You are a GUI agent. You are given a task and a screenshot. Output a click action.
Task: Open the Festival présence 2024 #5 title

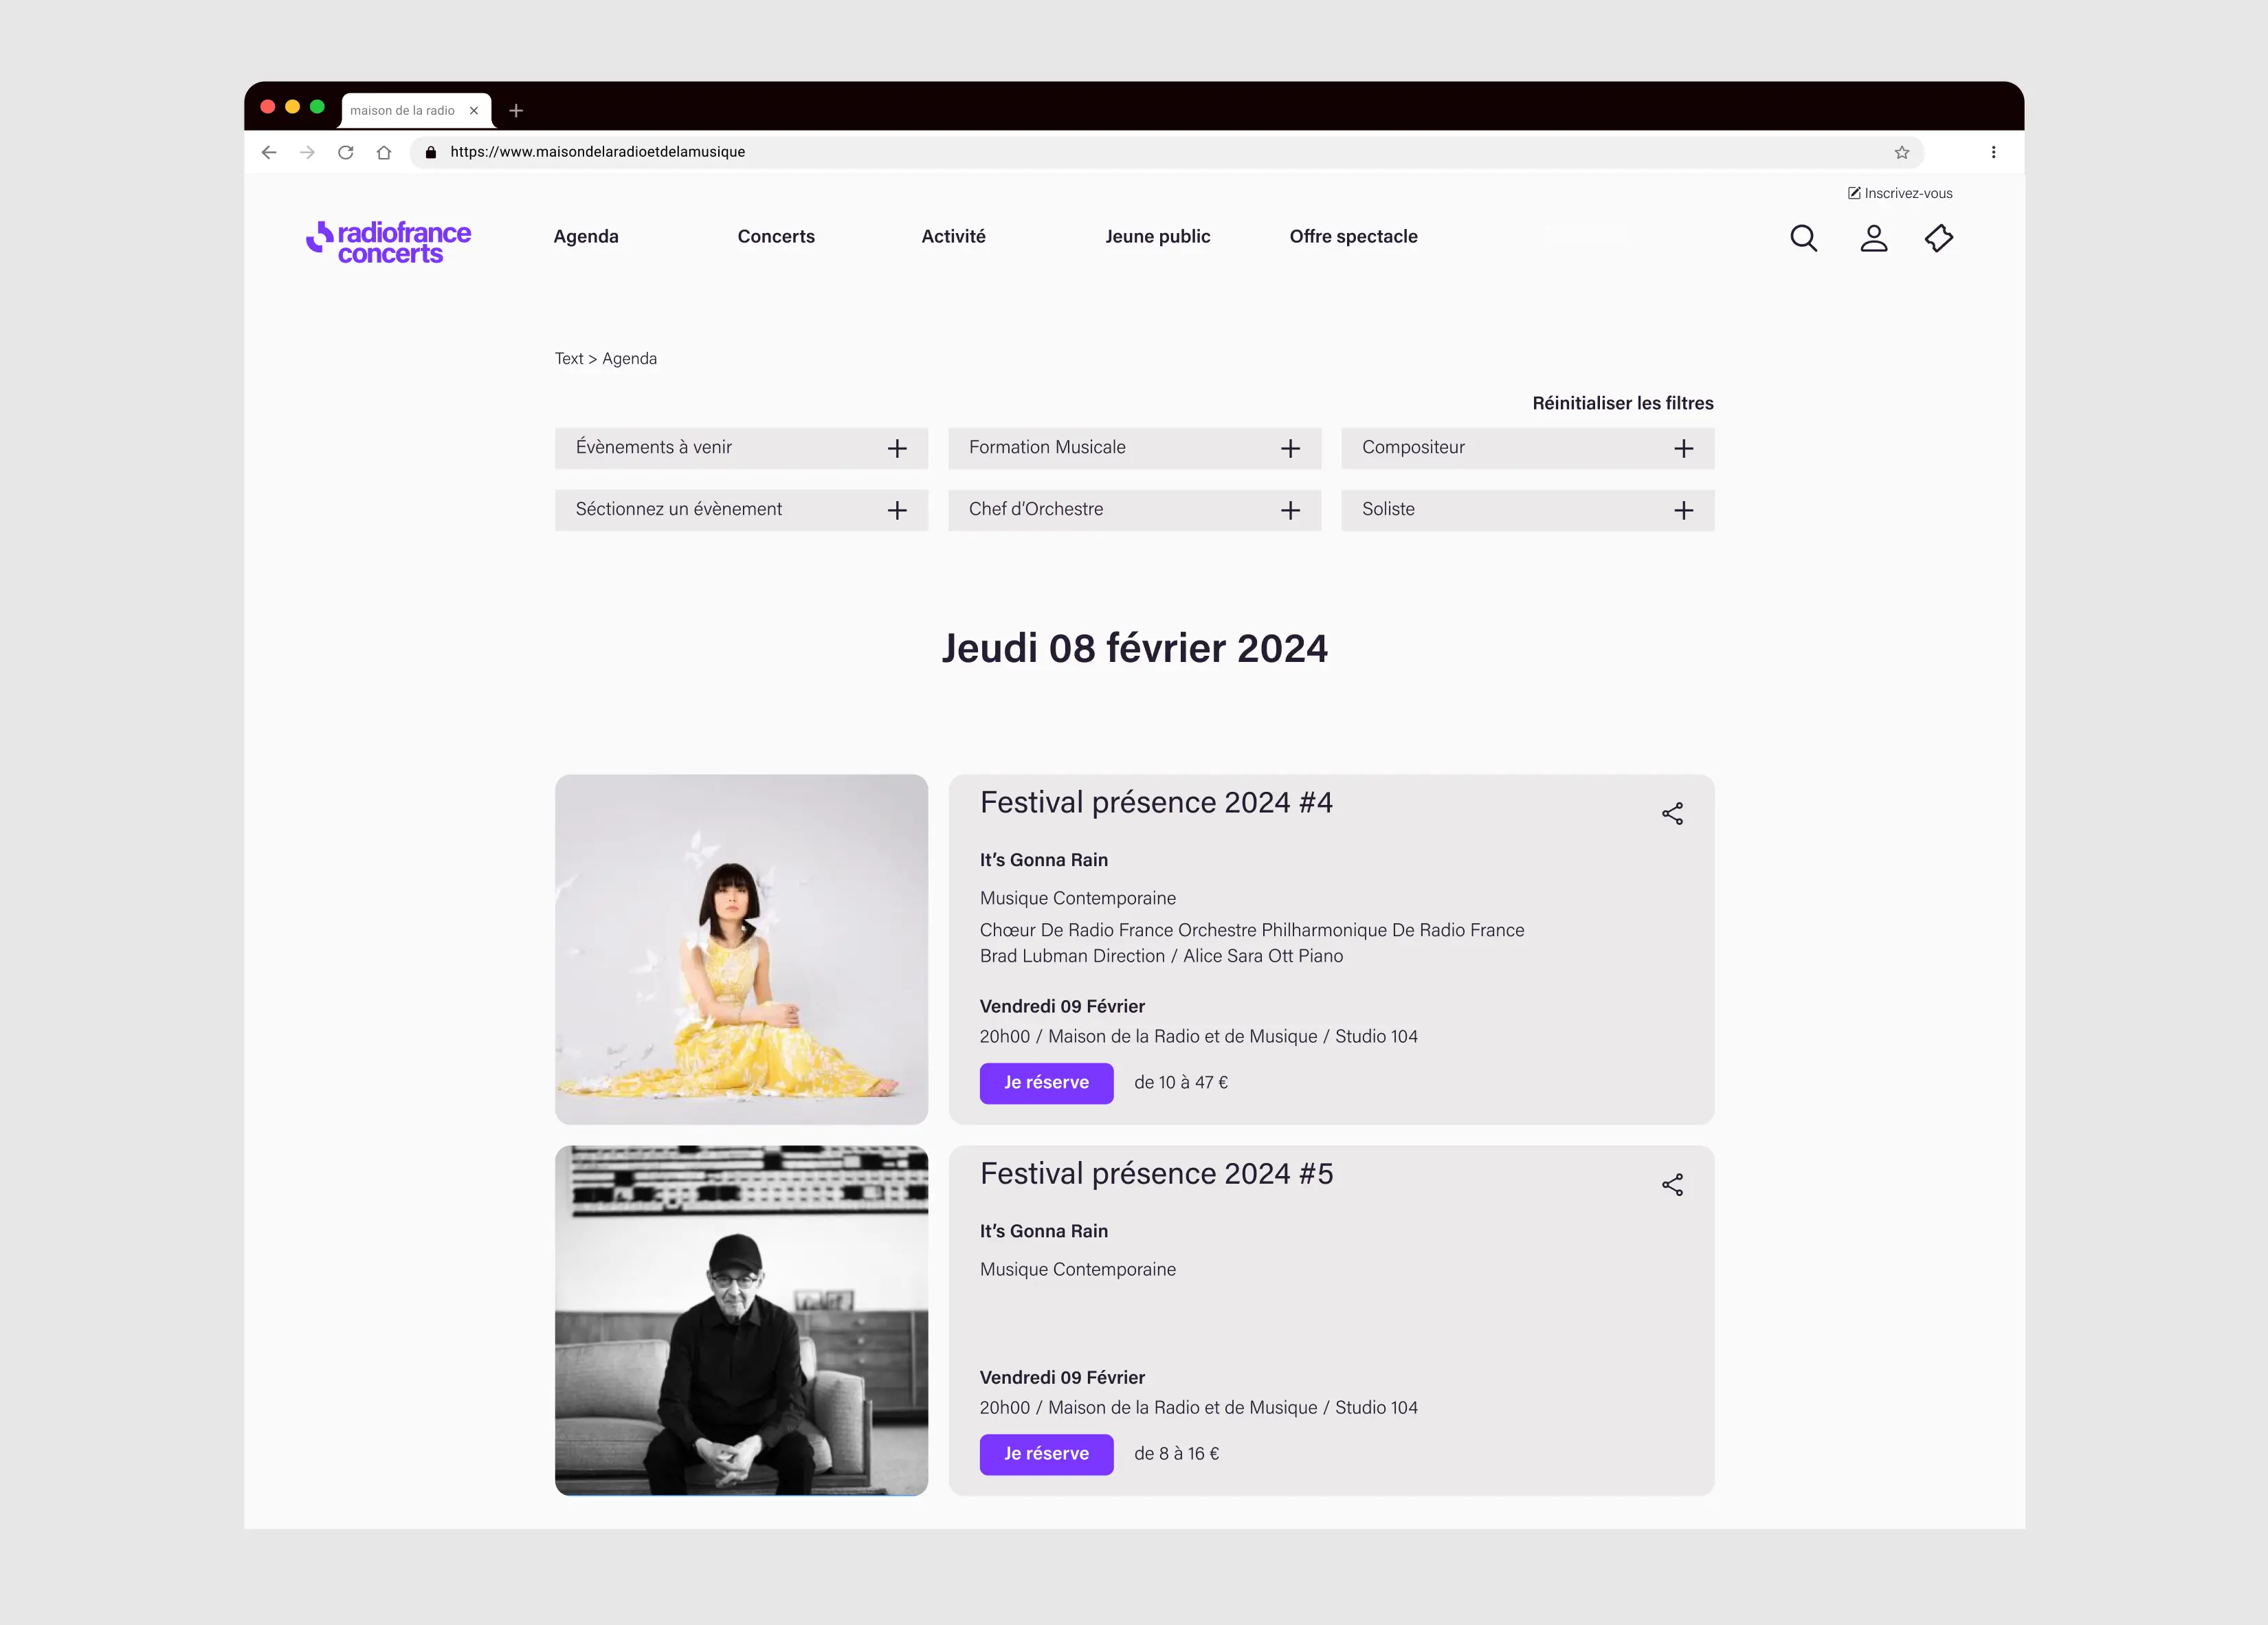click(x=1156, y=1173)
